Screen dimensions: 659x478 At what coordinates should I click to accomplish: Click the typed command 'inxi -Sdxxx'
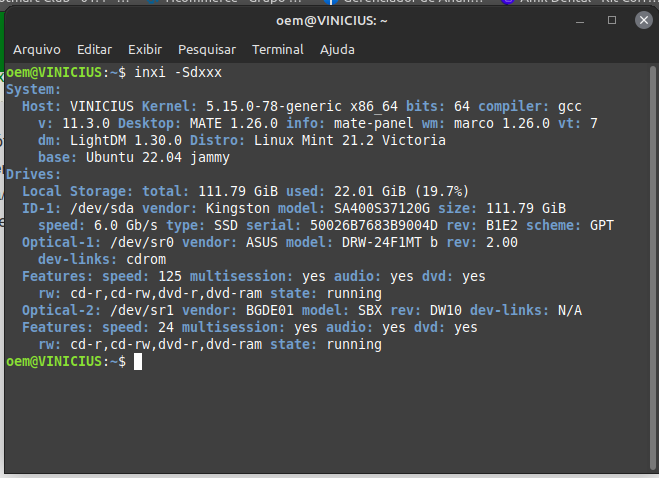tap(178, 72)
